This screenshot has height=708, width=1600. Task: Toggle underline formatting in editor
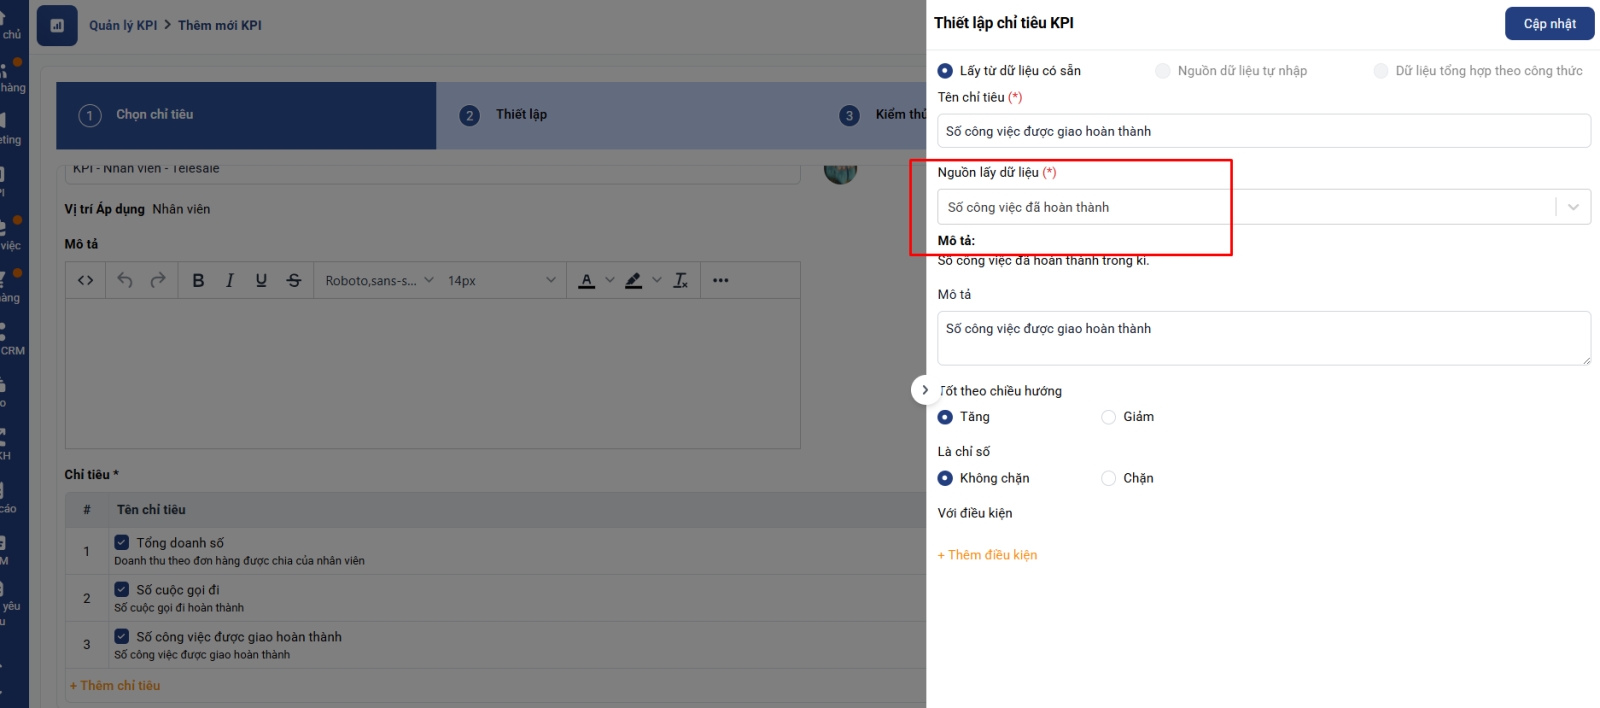[261, 281]
